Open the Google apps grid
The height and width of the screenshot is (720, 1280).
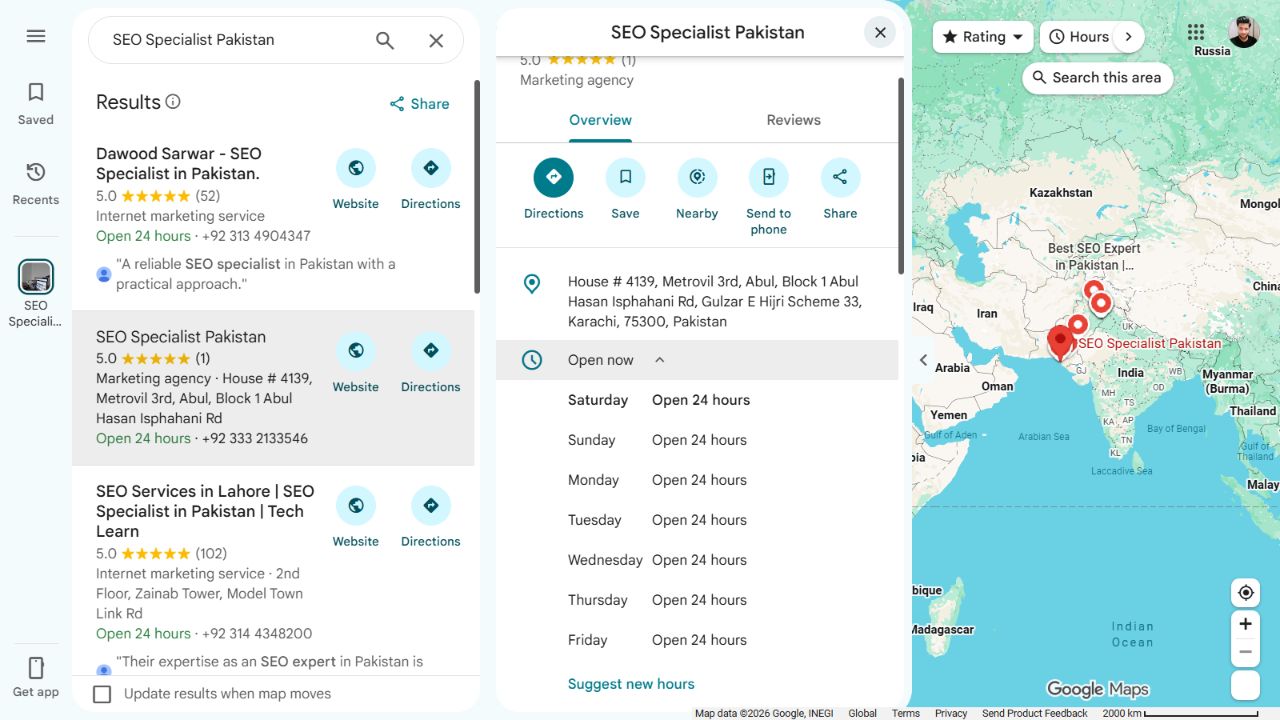click(x=1196, y=32)
